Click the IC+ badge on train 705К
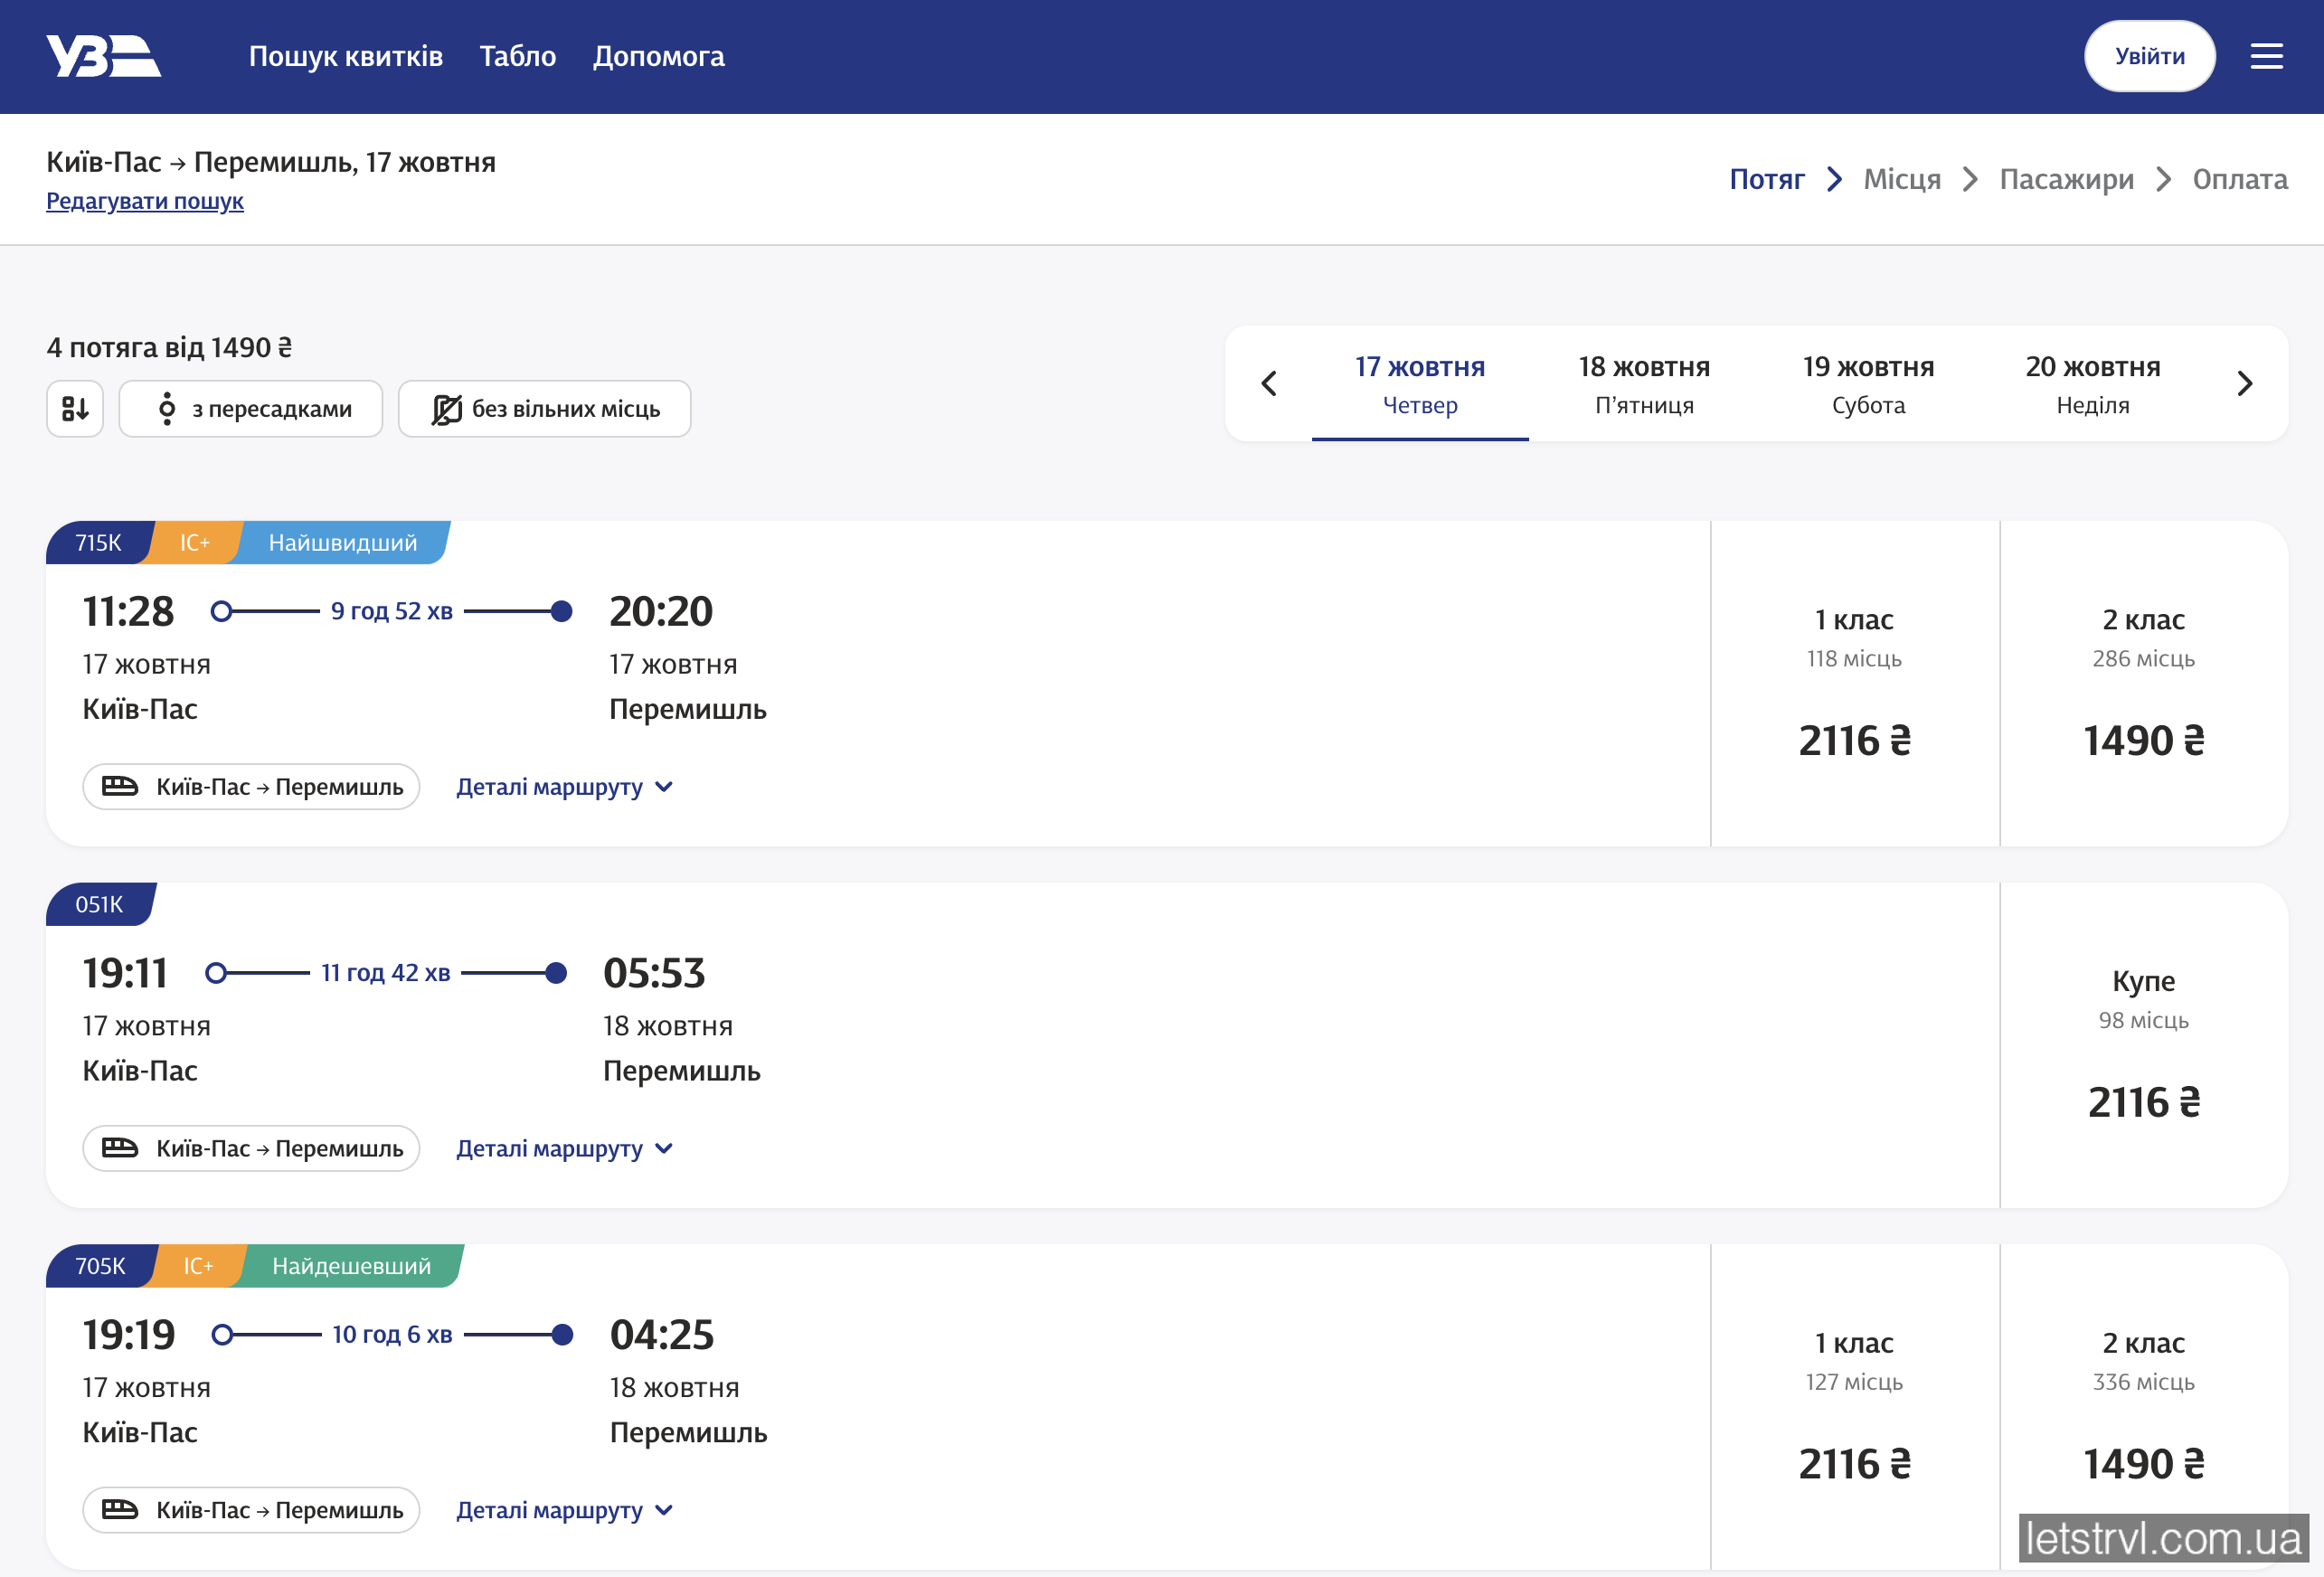Image resolution: width=2324 pixels, height=1577 pixels. pos(198,1266)
